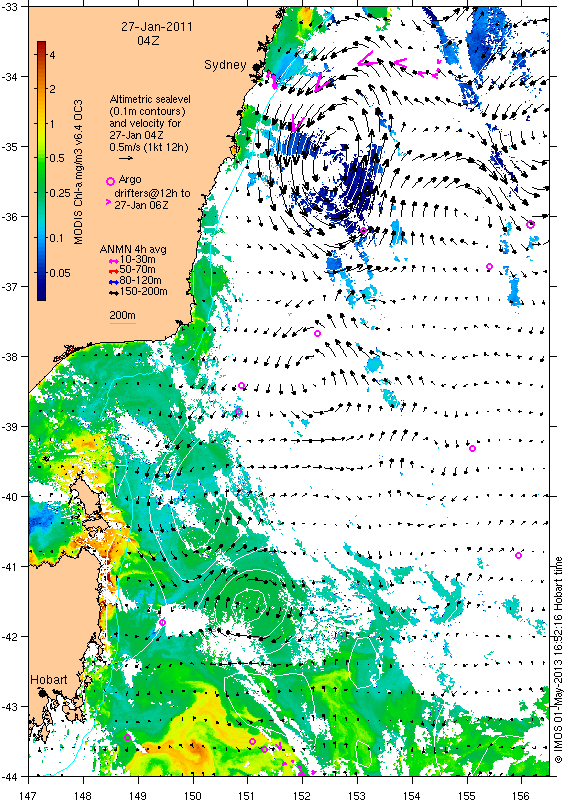Click the date text 27-Jan-2011

point(157,27)
